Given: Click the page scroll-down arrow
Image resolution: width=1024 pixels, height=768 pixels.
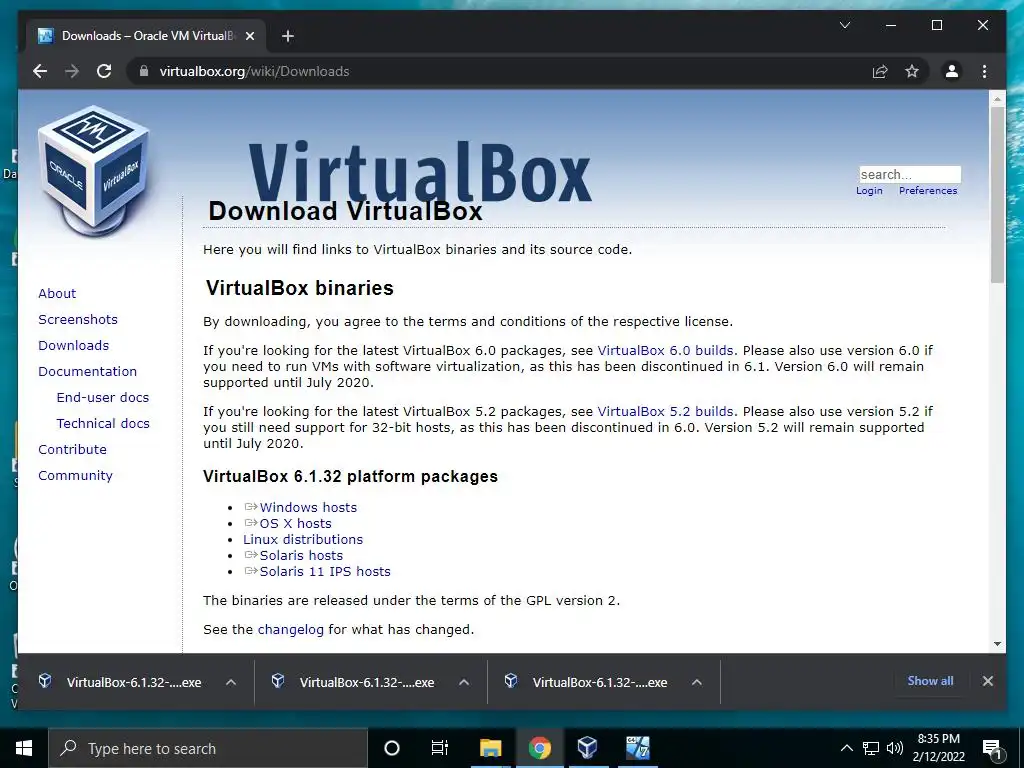Looking at the screenshot, I should 997,644.
